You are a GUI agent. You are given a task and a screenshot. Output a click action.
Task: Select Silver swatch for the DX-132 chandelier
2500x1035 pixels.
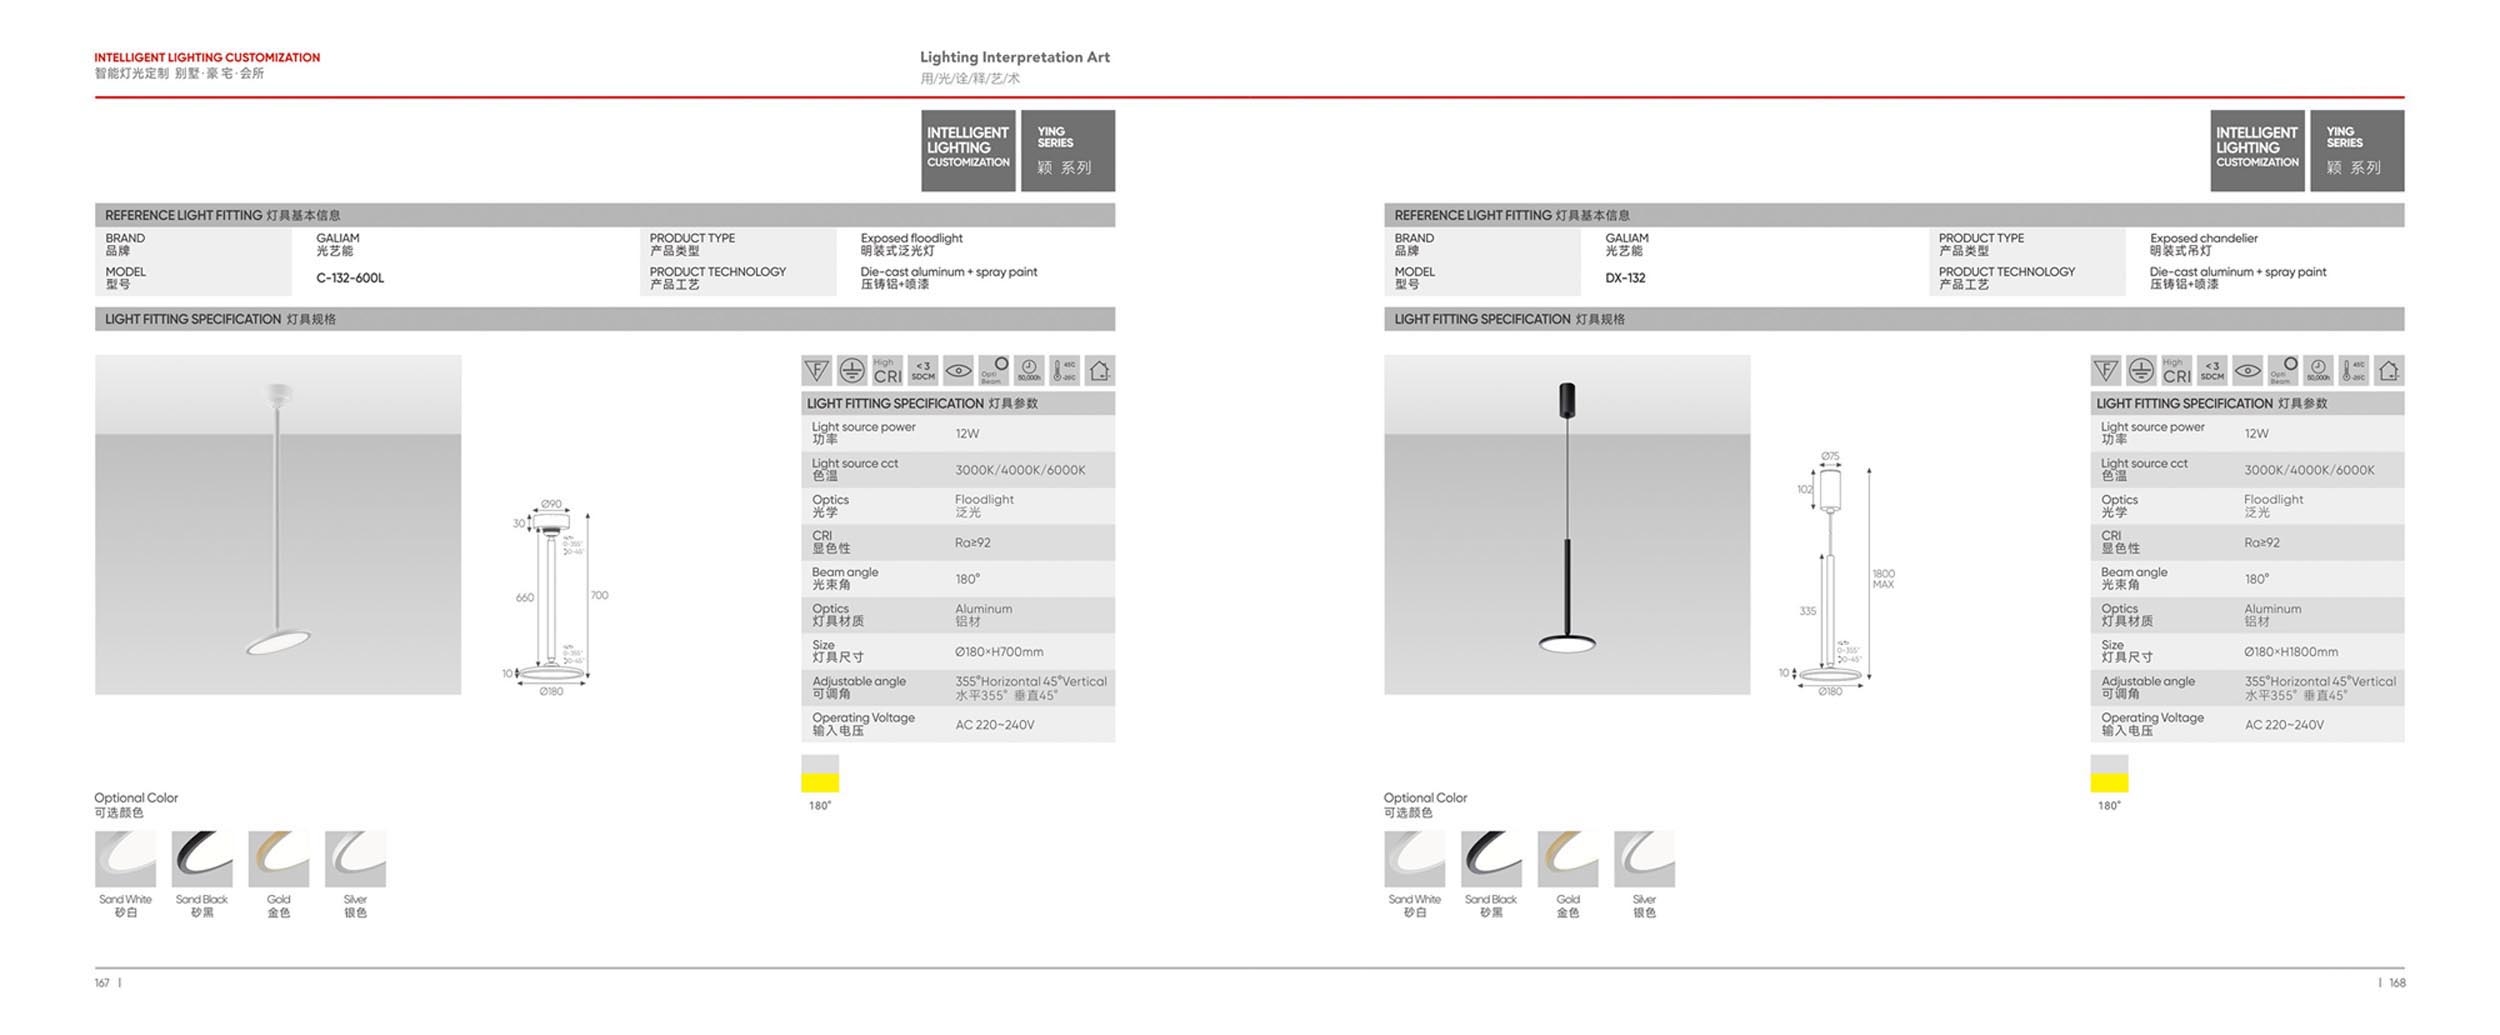[x=1644, y=858]
